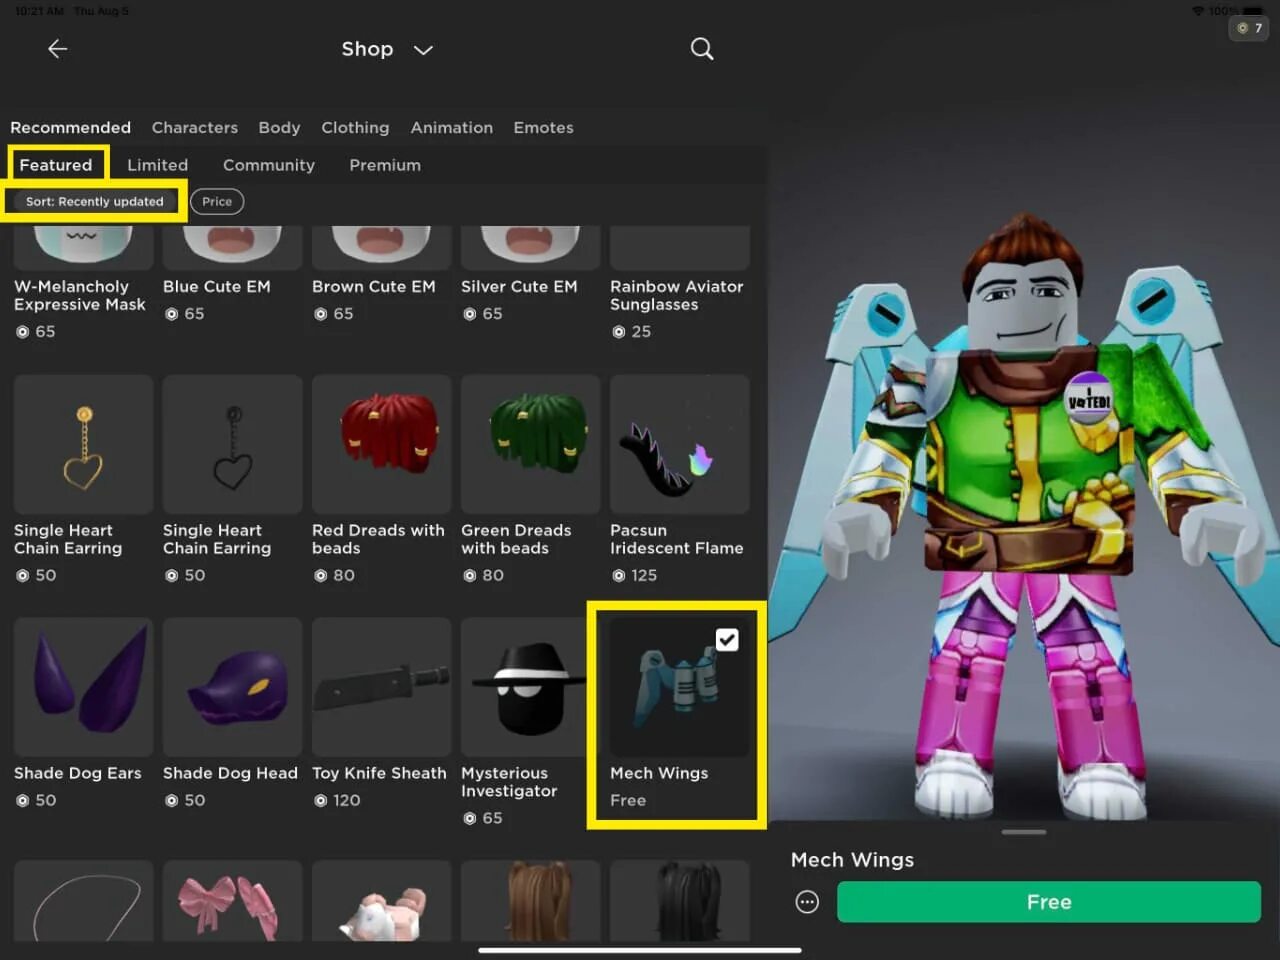
Task: Tap the Robux balance badge showing 7
Action: click(x=1249, y=28)
